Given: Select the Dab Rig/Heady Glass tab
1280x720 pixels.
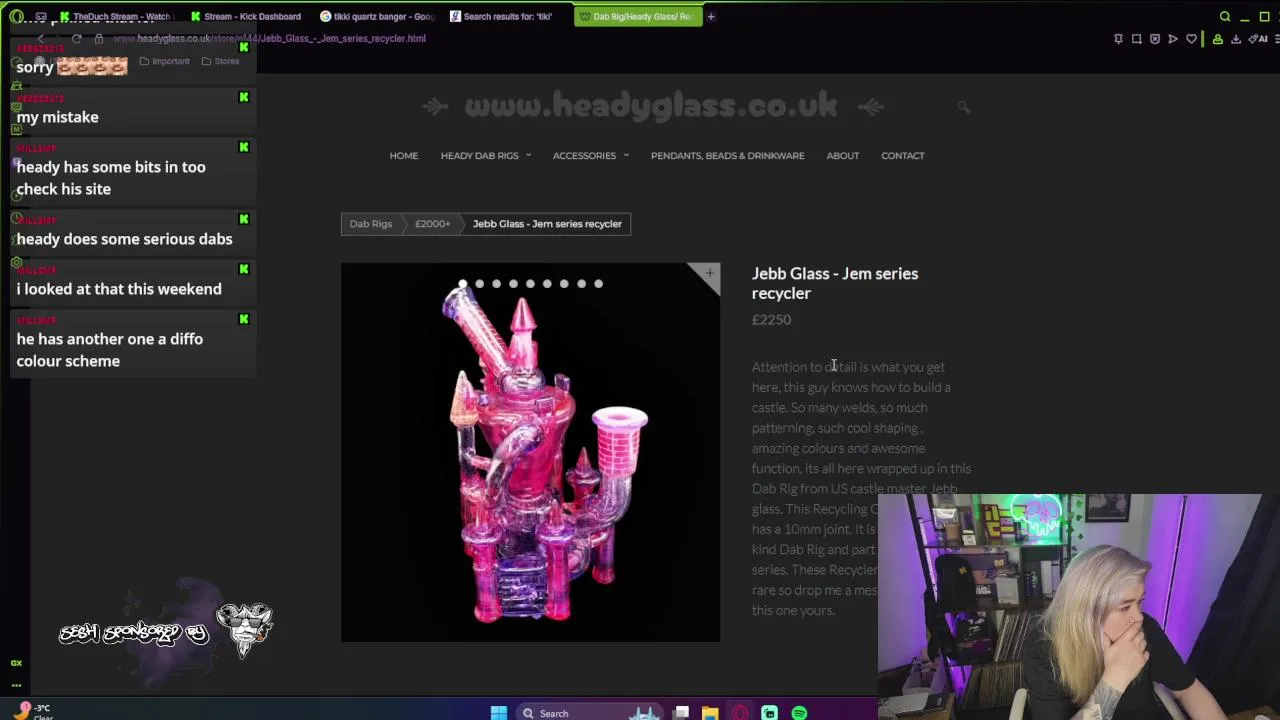Looking at the screenshot, I should 636,16.
